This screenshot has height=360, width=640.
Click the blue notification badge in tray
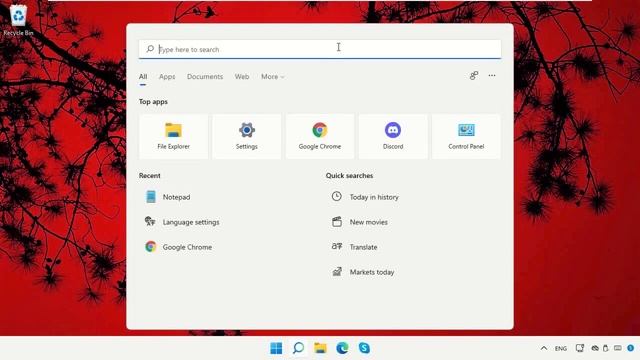pyautogui.click(x=631, y=348)
